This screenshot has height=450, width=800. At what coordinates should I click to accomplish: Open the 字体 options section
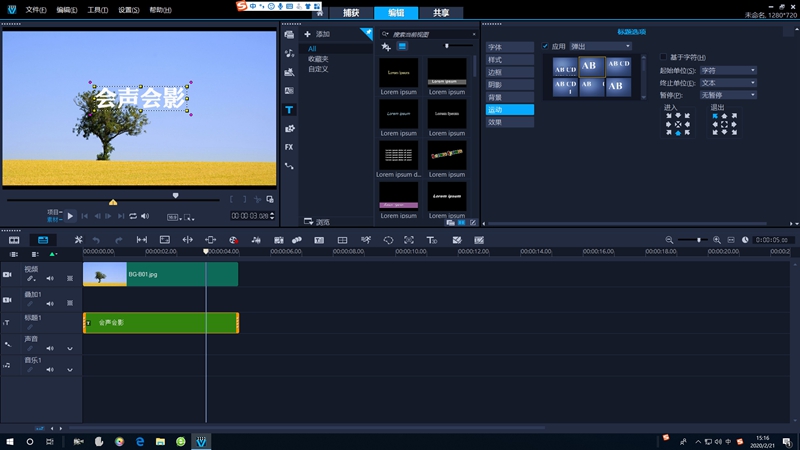510,47
